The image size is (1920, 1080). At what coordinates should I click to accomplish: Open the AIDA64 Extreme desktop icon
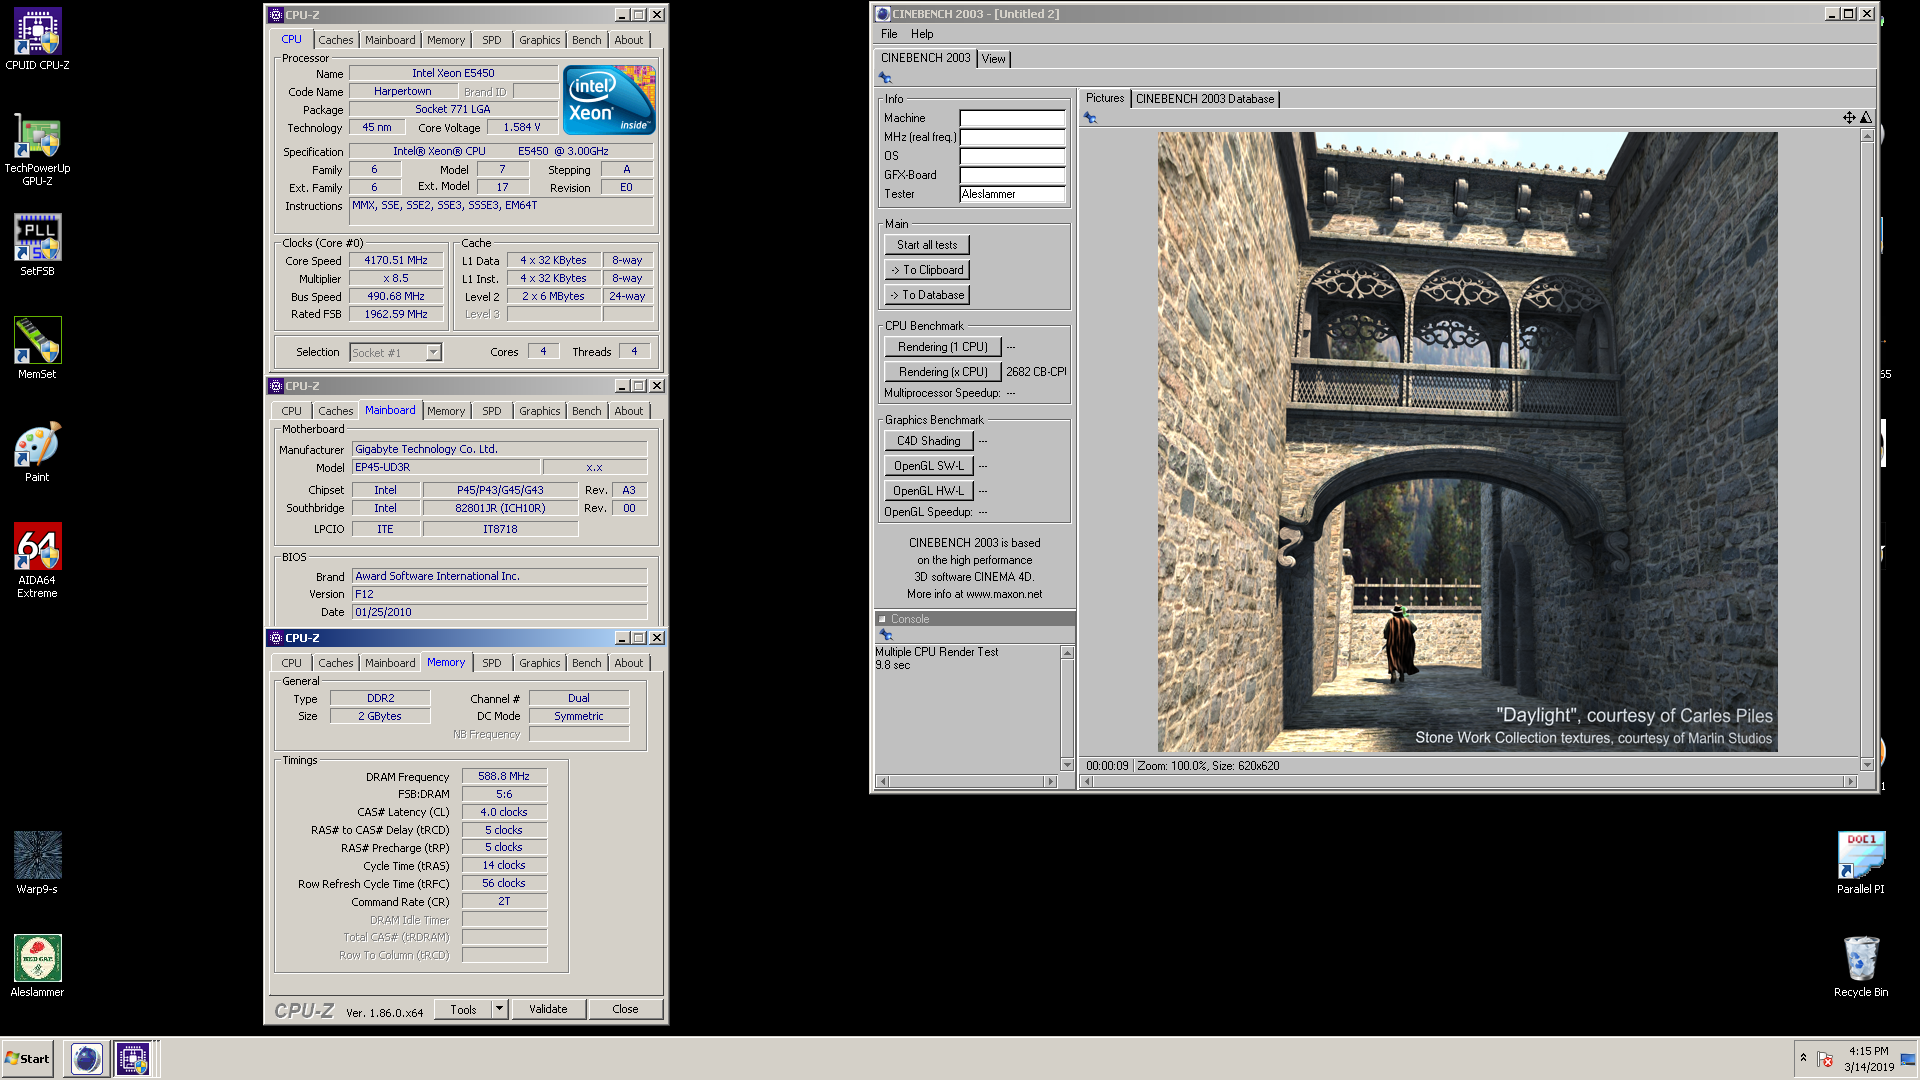37,560
